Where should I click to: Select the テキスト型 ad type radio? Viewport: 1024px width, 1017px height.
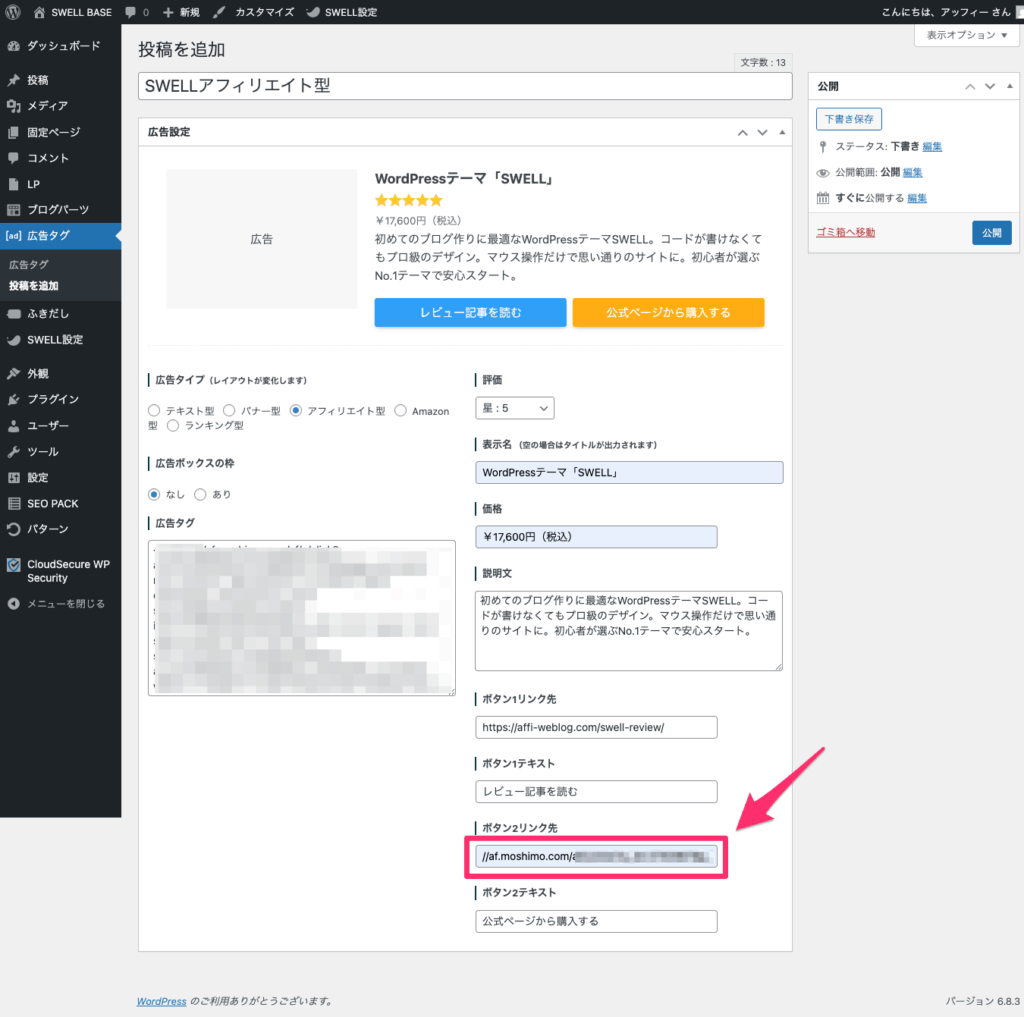click(153, 411)
